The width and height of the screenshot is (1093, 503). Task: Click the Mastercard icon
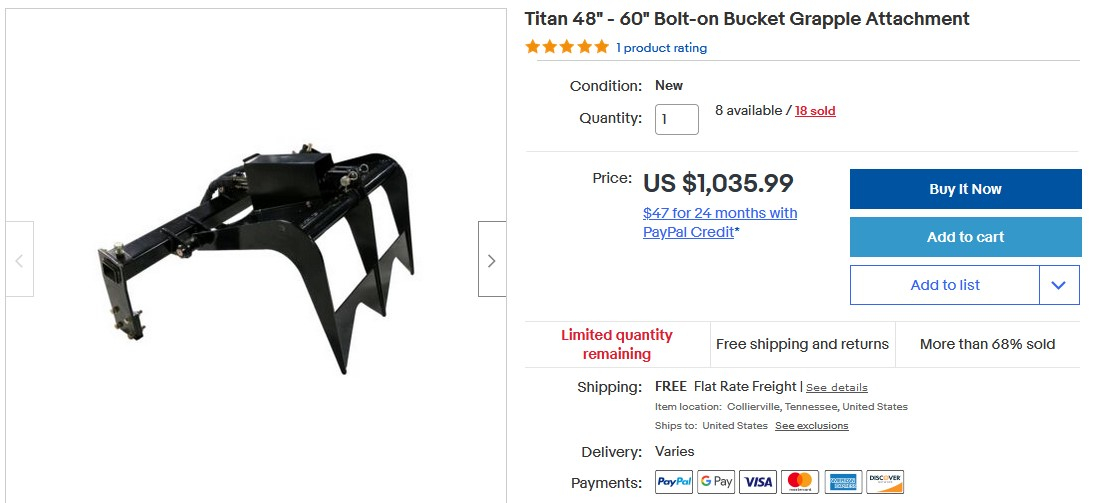pos(800,482)
